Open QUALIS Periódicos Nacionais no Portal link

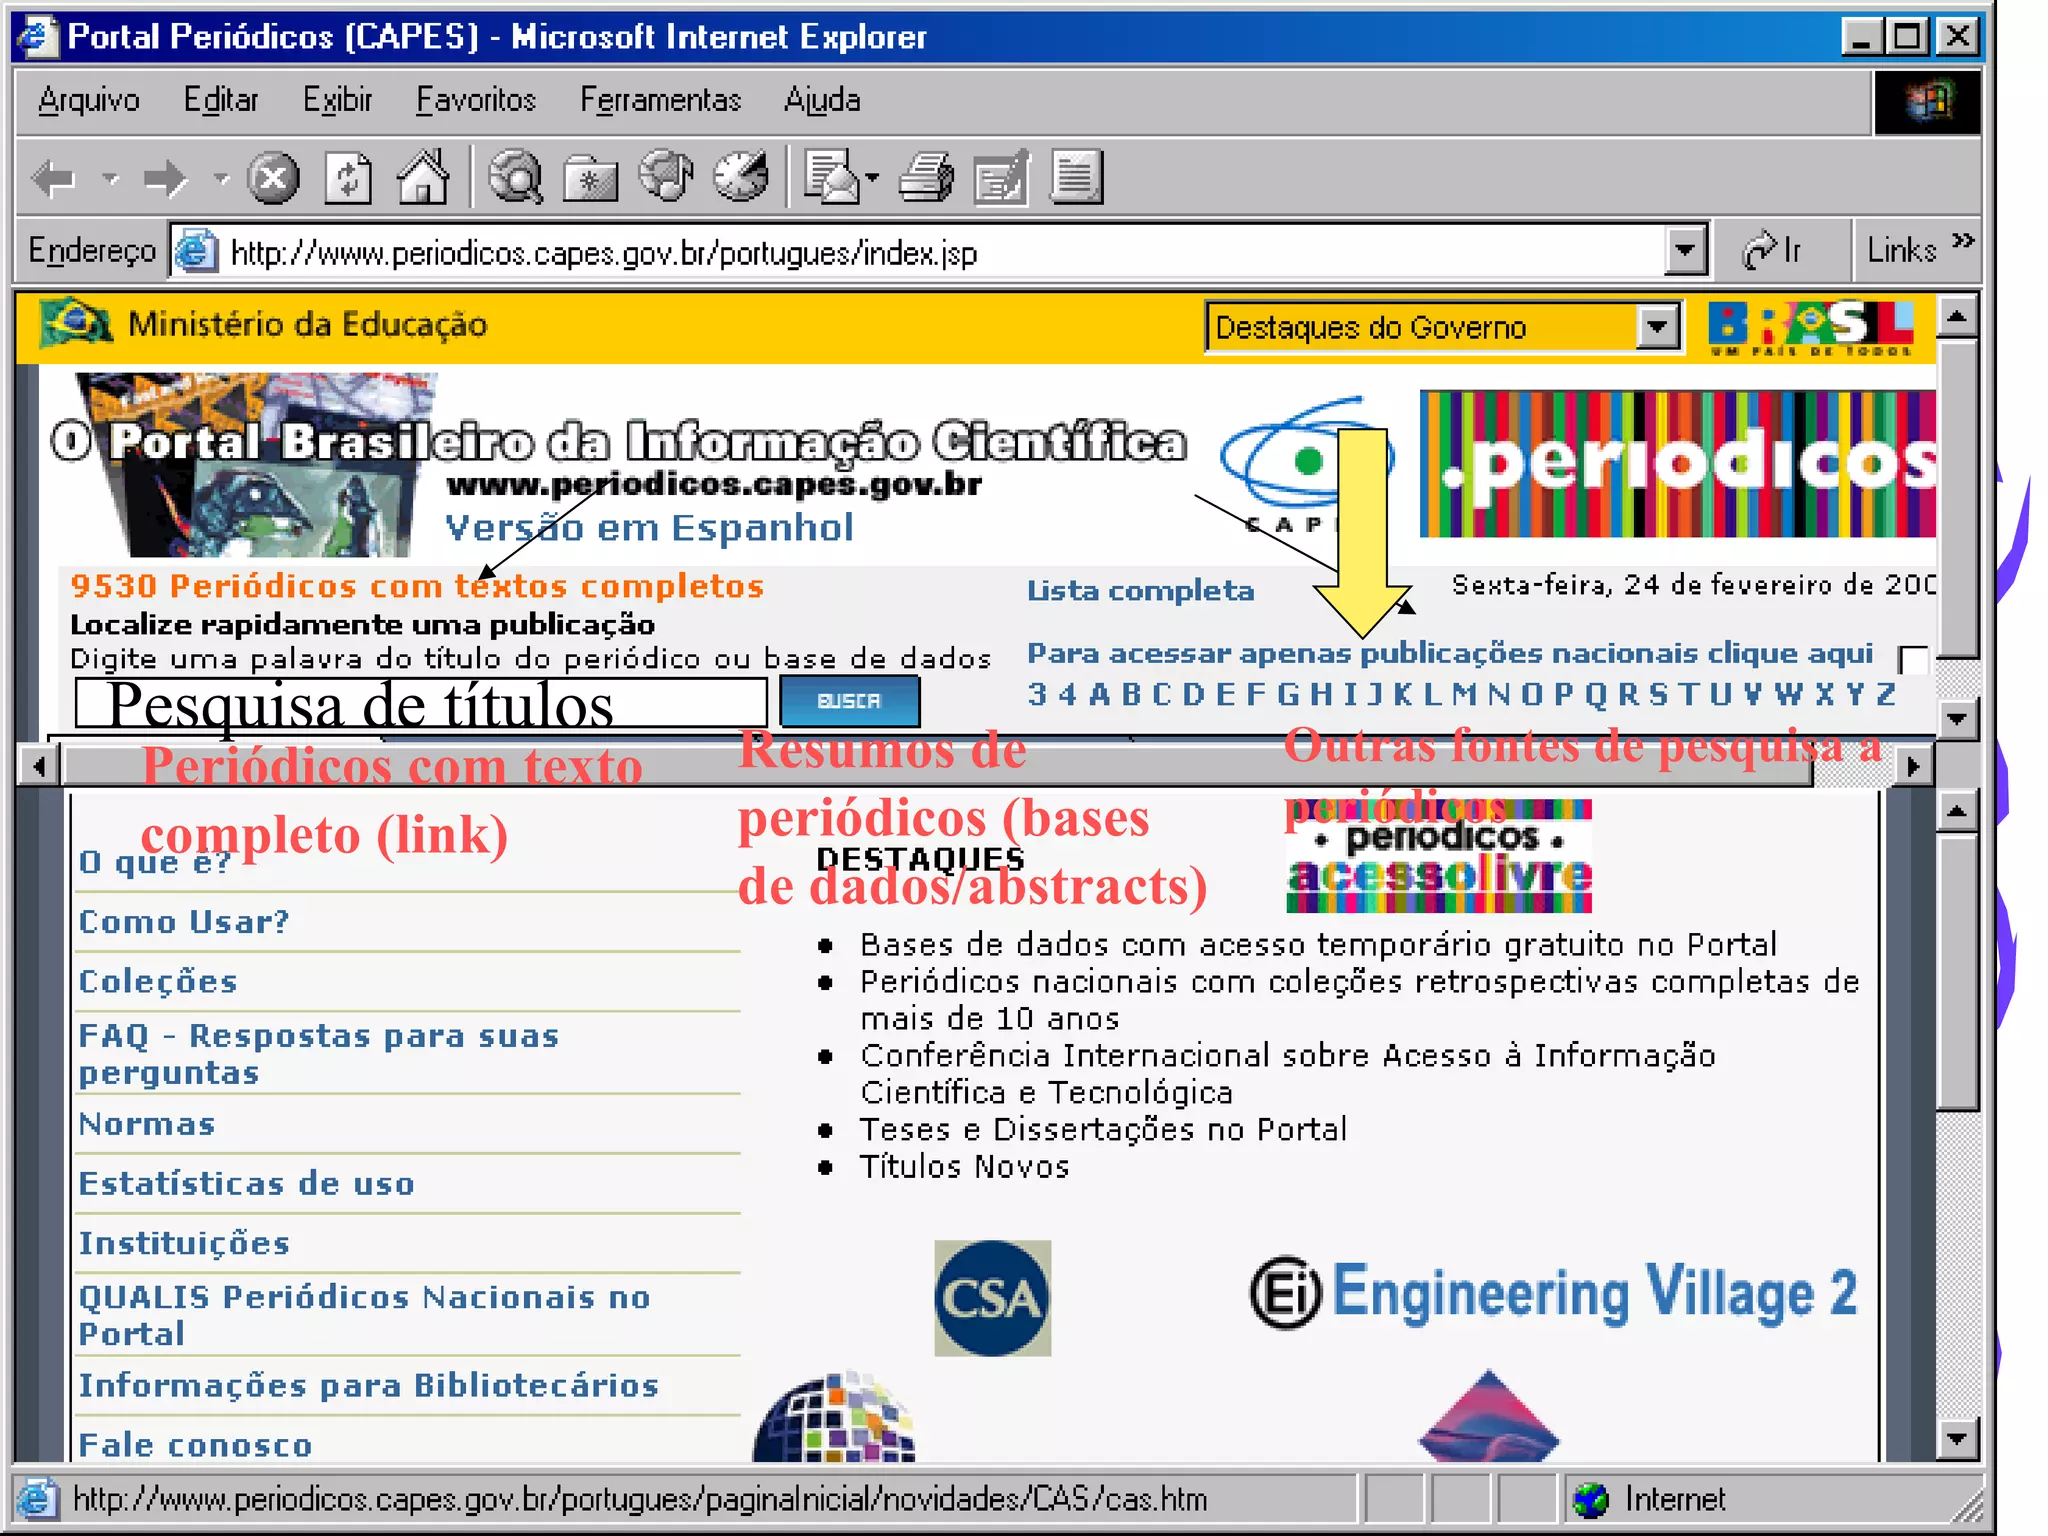pyautogui.click(x=365, y=1315)
